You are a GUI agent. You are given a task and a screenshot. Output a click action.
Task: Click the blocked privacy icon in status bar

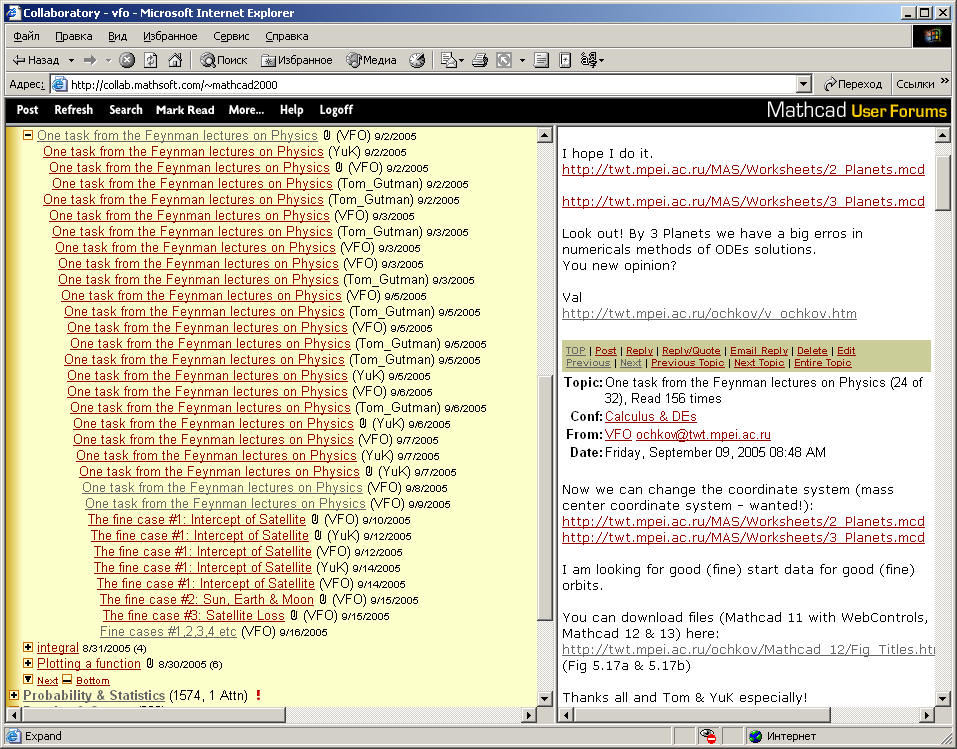709,736
